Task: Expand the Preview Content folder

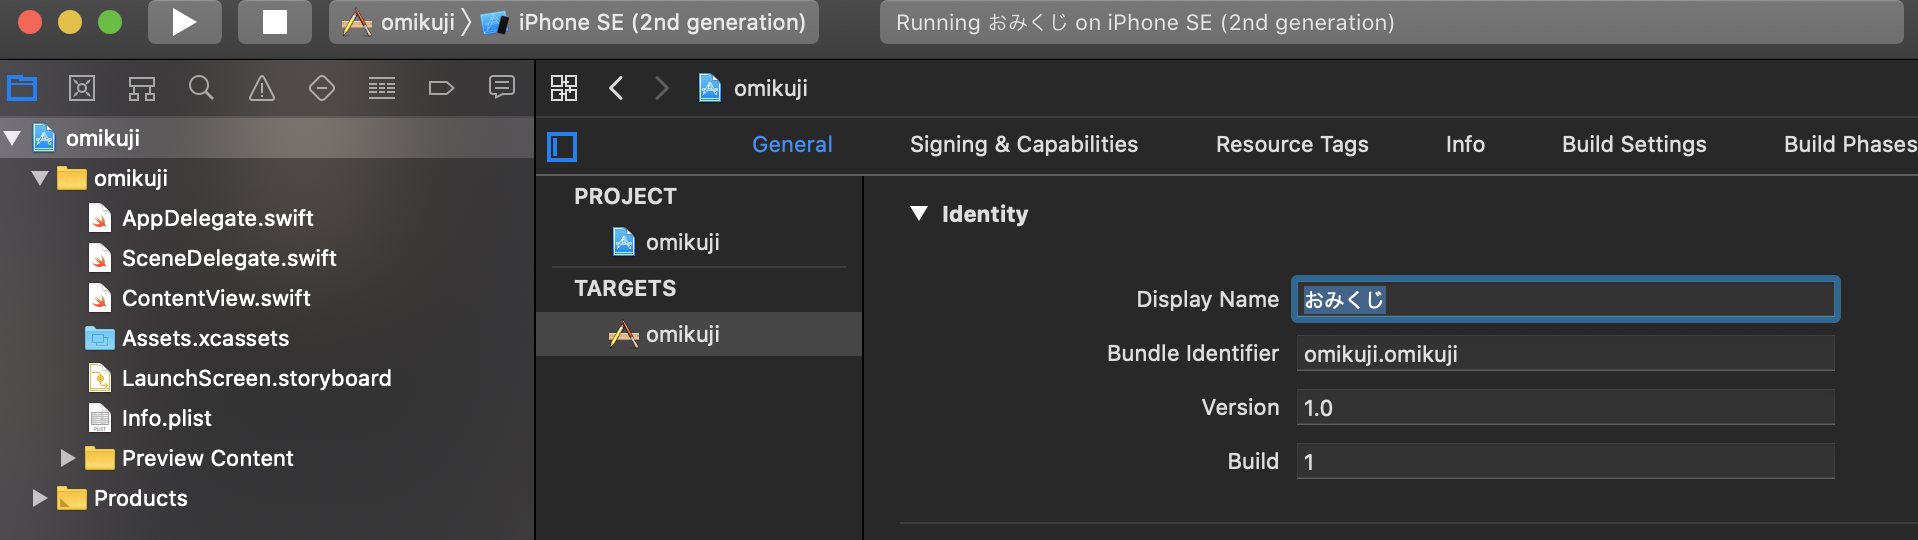Action: click(x=67, y=458)
